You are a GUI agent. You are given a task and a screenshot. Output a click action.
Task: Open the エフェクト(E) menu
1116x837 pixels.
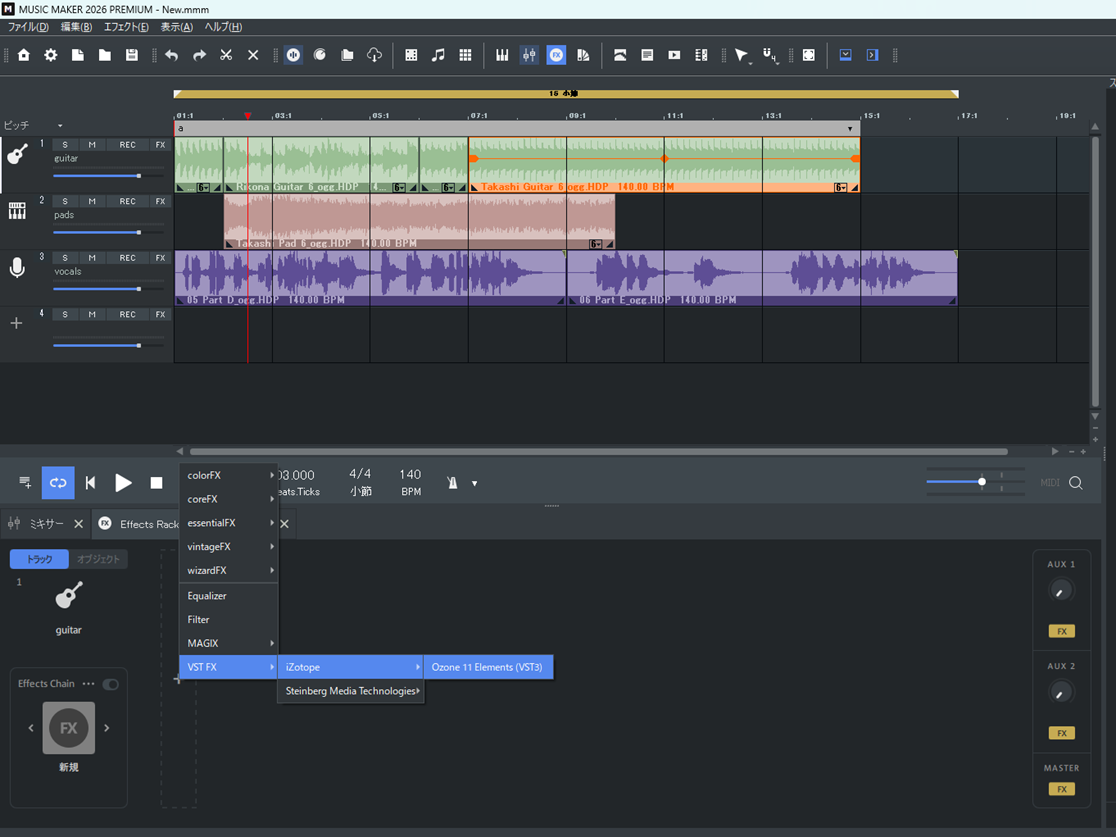point(126,27)
